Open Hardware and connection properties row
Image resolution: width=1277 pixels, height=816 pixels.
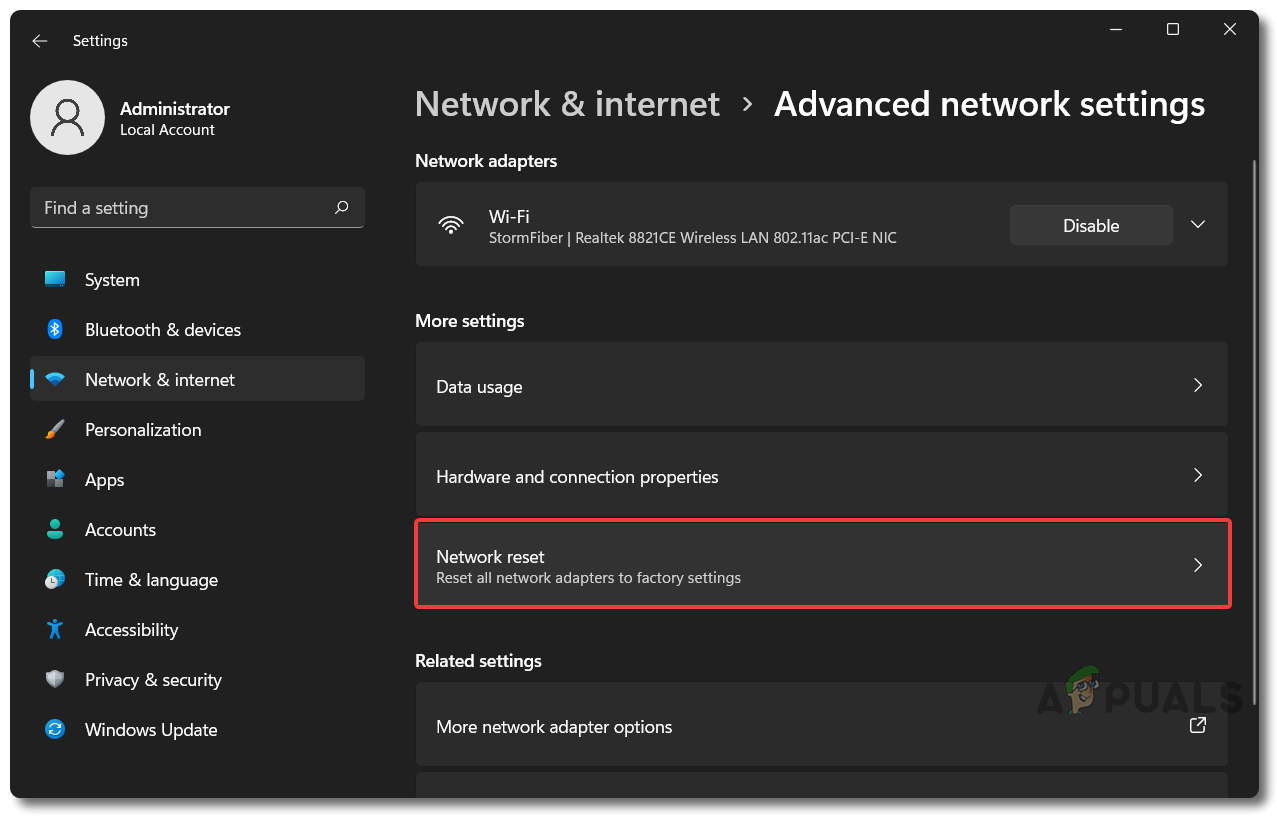(x=820, y=476)
